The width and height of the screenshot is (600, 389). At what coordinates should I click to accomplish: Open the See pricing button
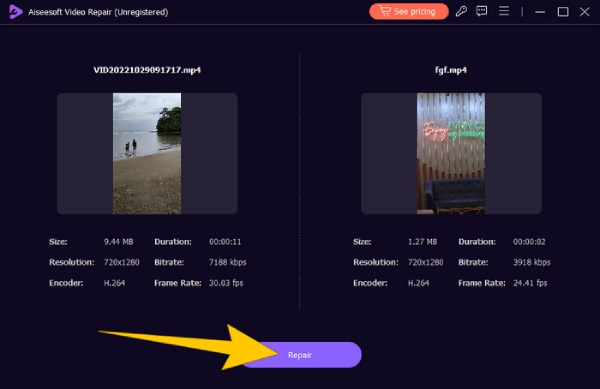click(x=409, y=11)
